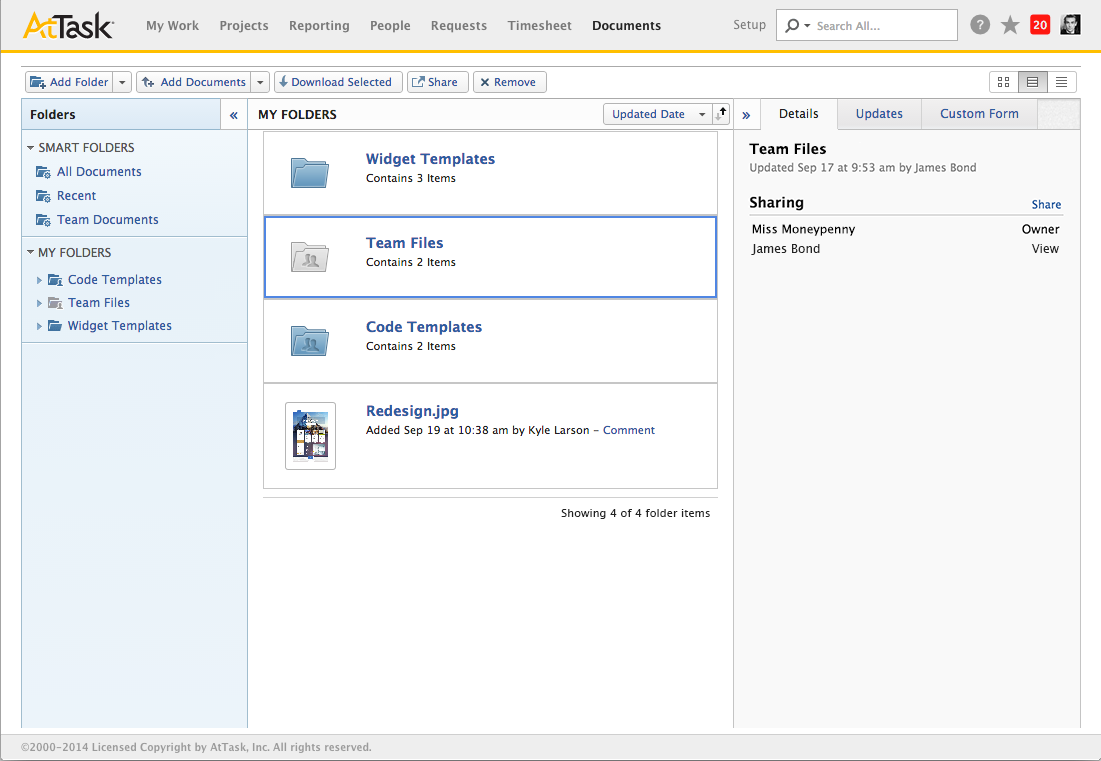
Task: Click the Add Documents button
Action: pyautogui.click(x=195, y=82)
